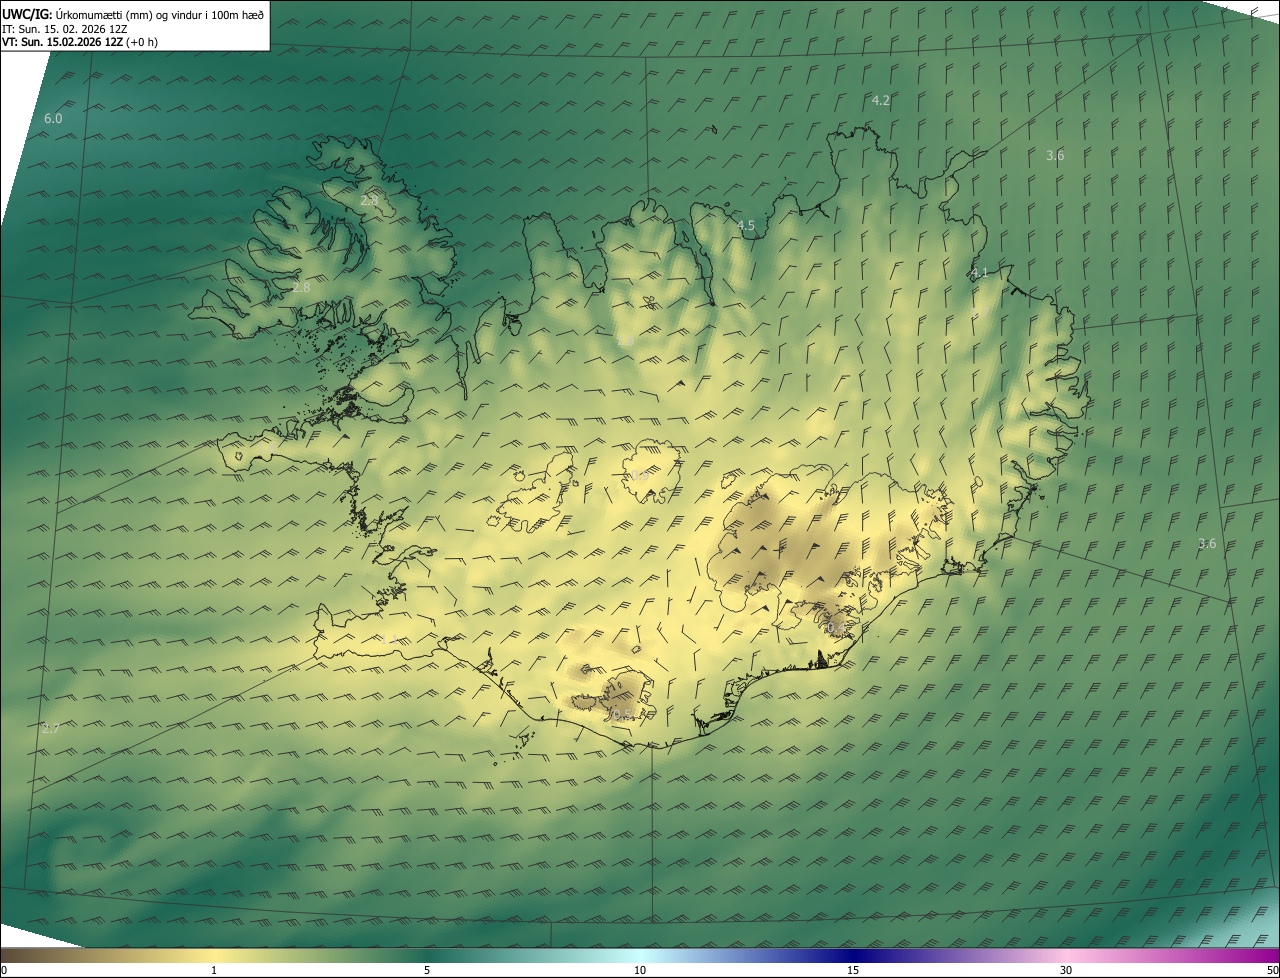Click the 3.6 value label northeast of Iceland

pyautogui.click(x=1055, y=155)
